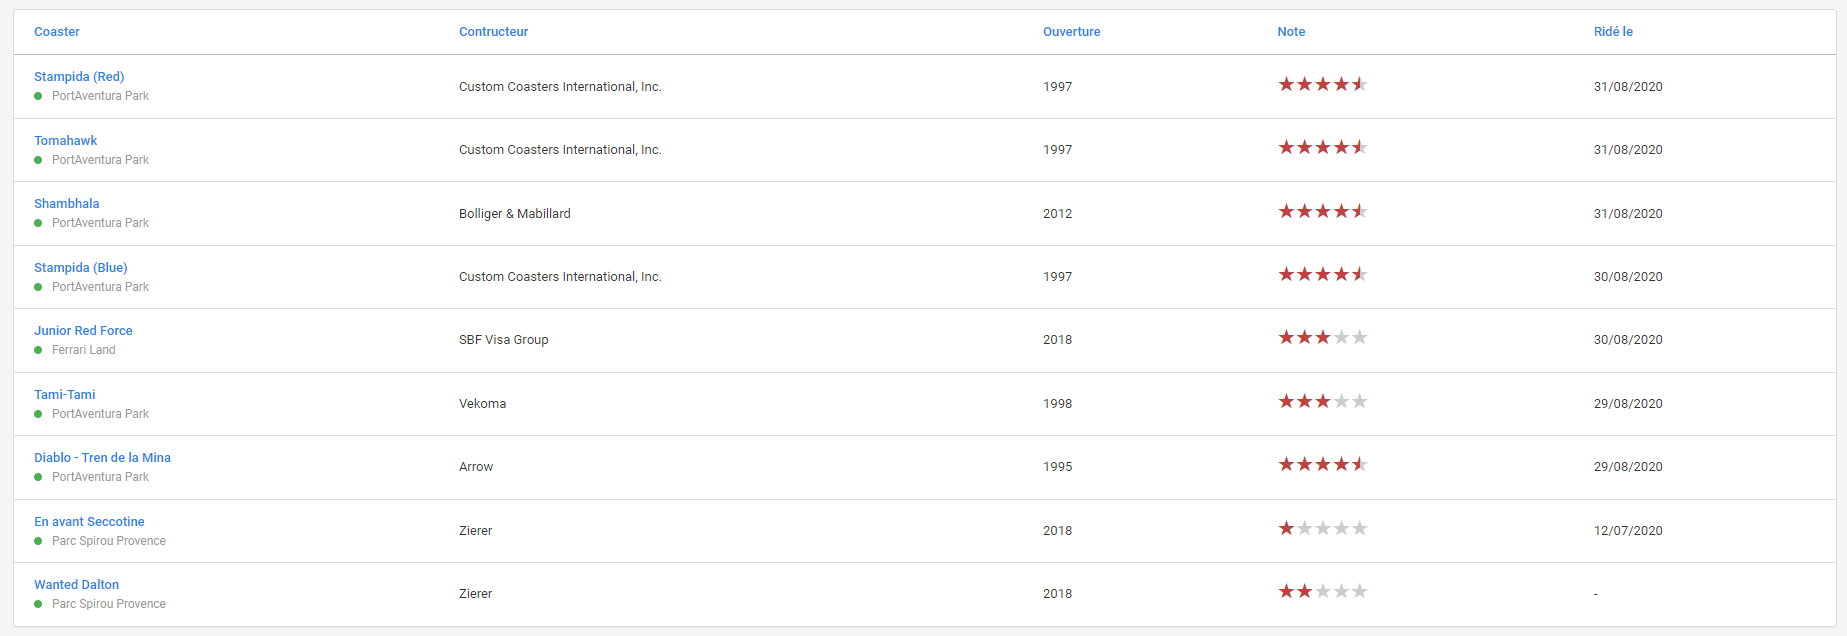Select PortAventura Park under Stampida (Red)

point(100,96)
